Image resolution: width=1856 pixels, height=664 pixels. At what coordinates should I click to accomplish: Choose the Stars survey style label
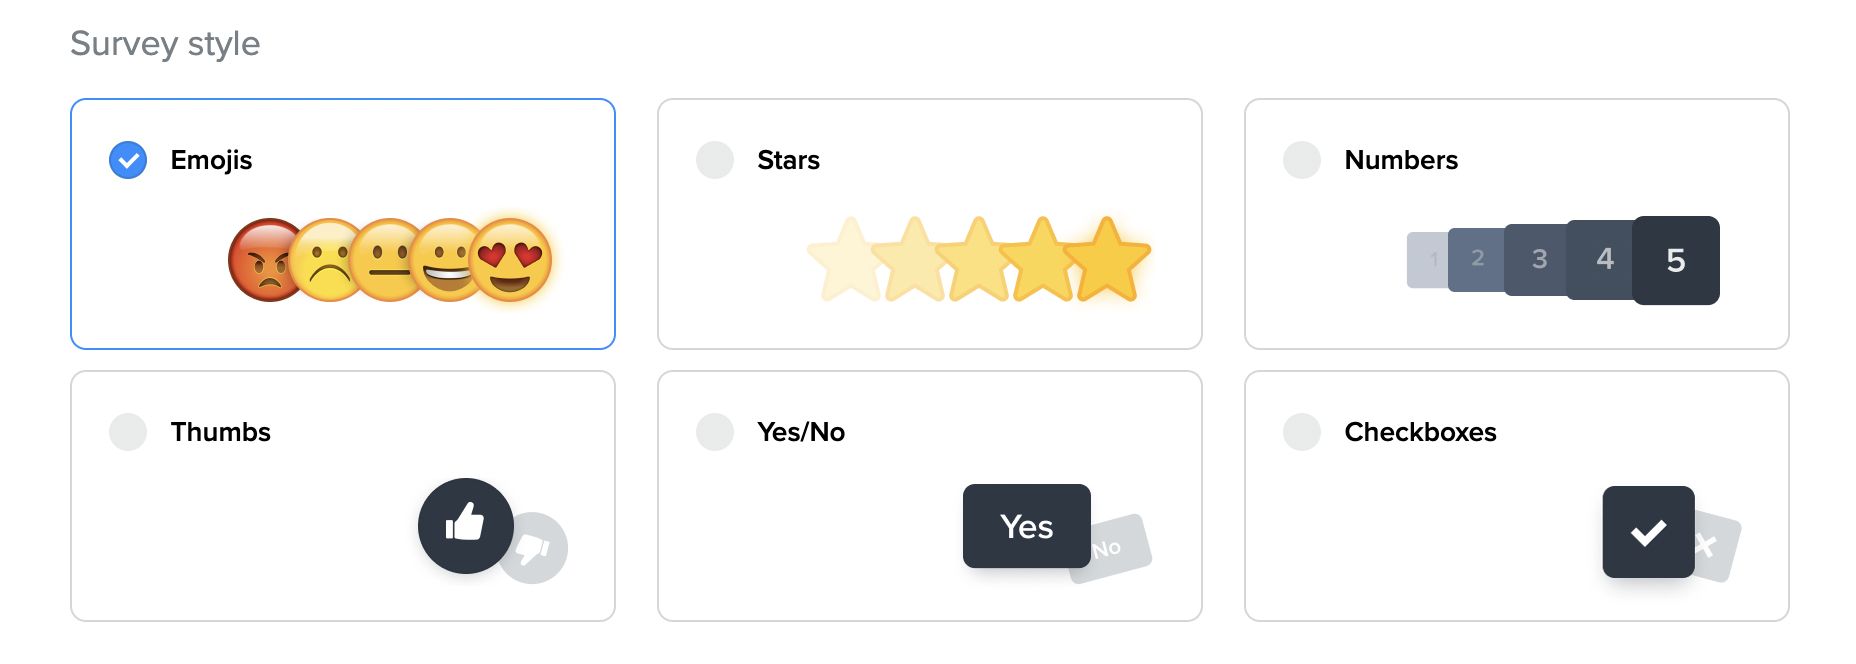(x=788, y=160)
